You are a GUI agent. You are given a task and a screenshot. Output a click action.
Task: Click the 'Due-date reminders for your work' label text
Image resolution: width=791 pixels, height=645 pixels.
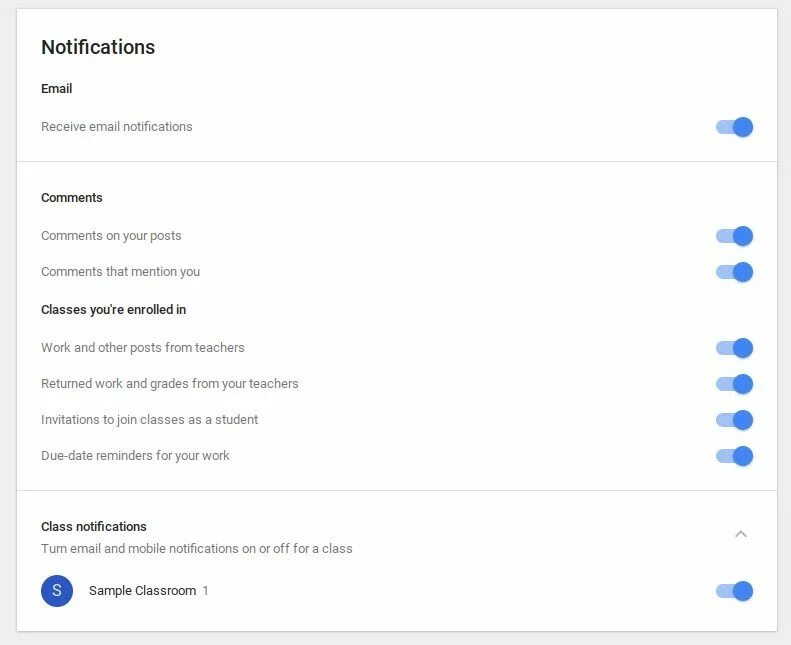tap(135, 456)
